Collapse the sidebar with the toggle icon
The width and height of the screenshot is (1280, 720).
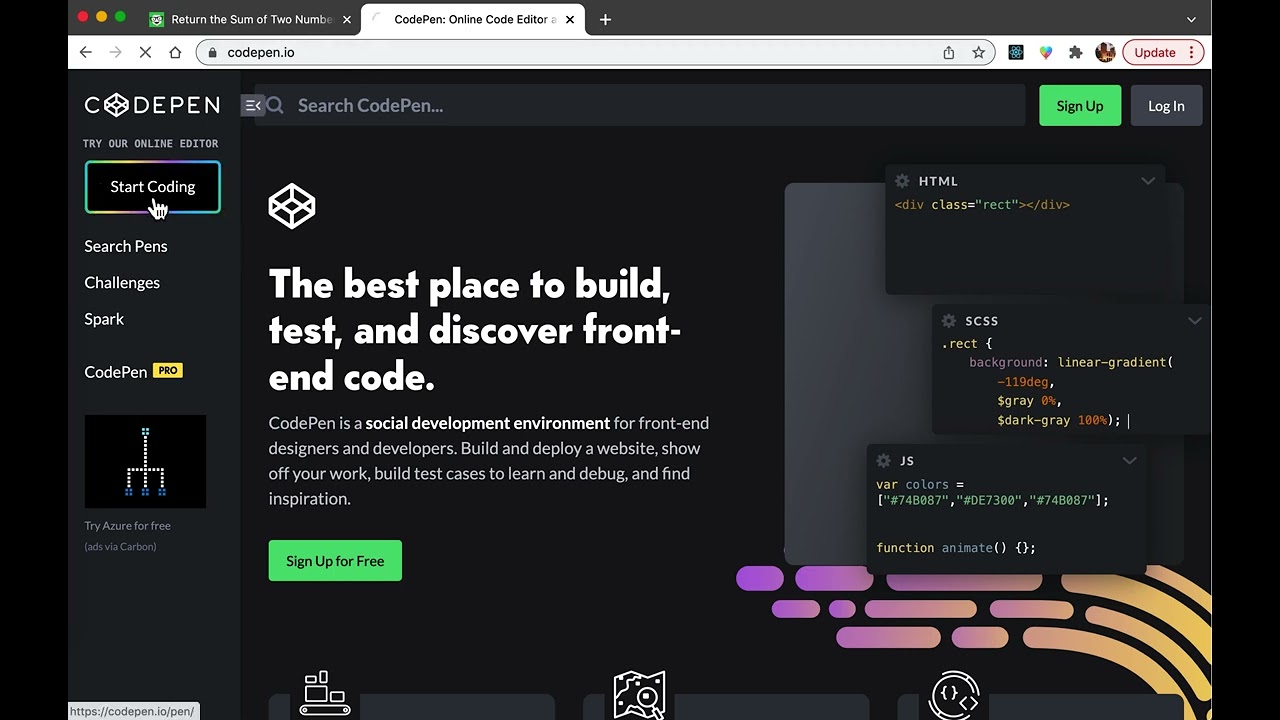[x=253, y=105]
